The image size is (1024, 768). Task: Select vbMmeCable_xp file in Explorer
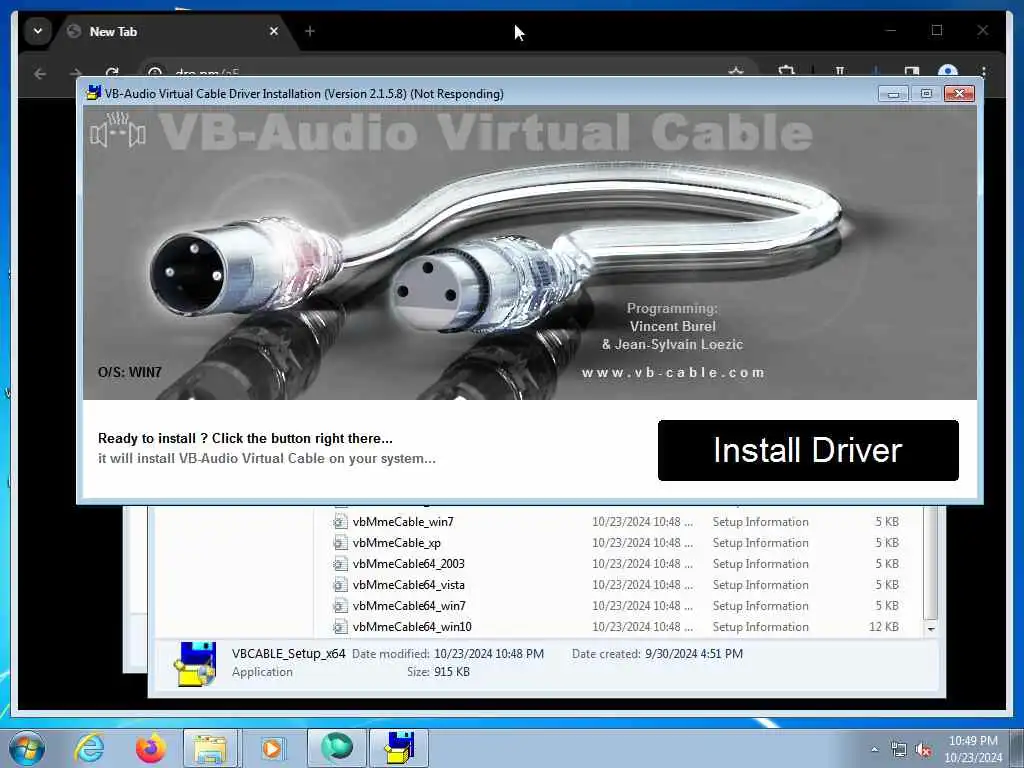396,543
